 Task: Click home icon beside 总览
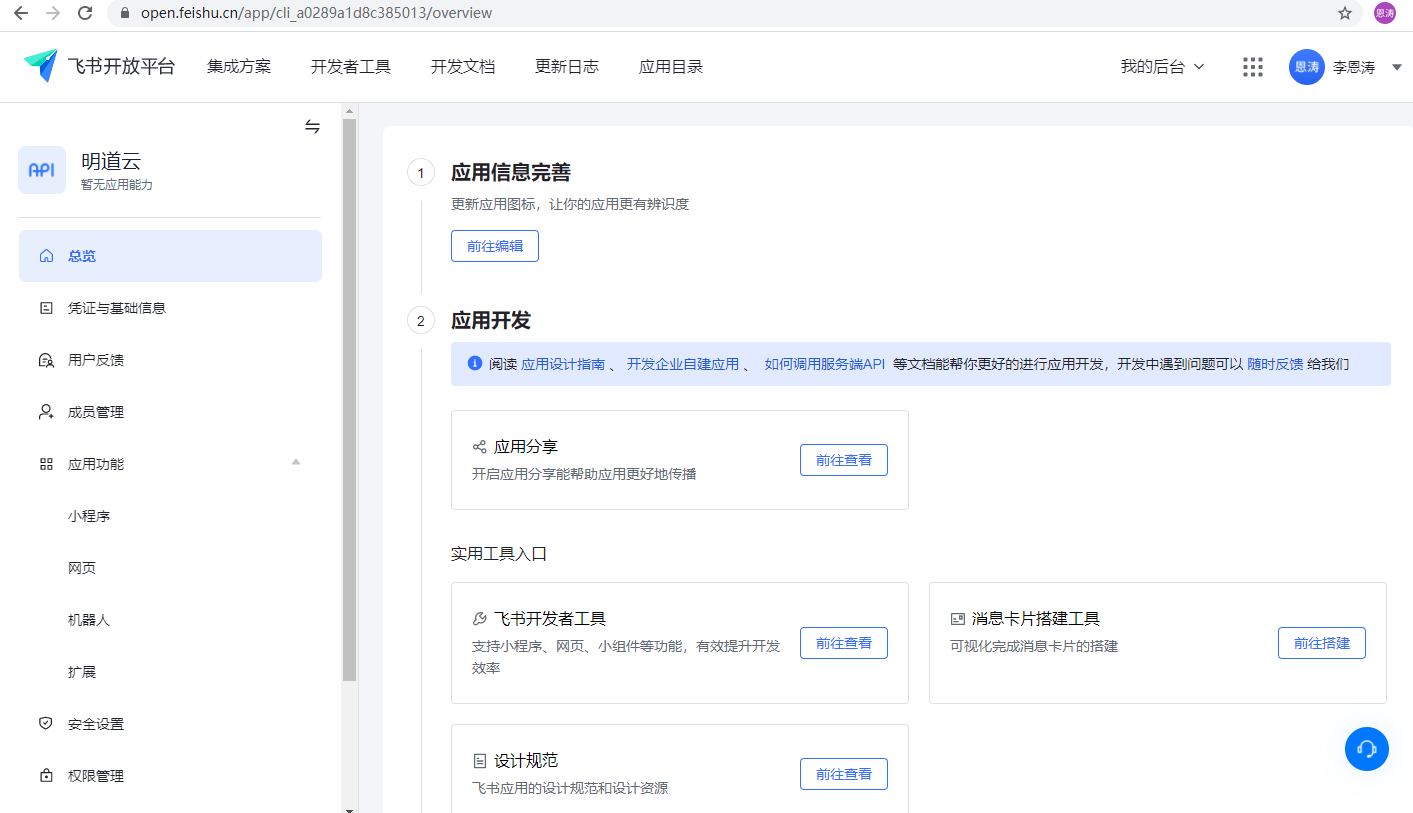pos(46,256)
